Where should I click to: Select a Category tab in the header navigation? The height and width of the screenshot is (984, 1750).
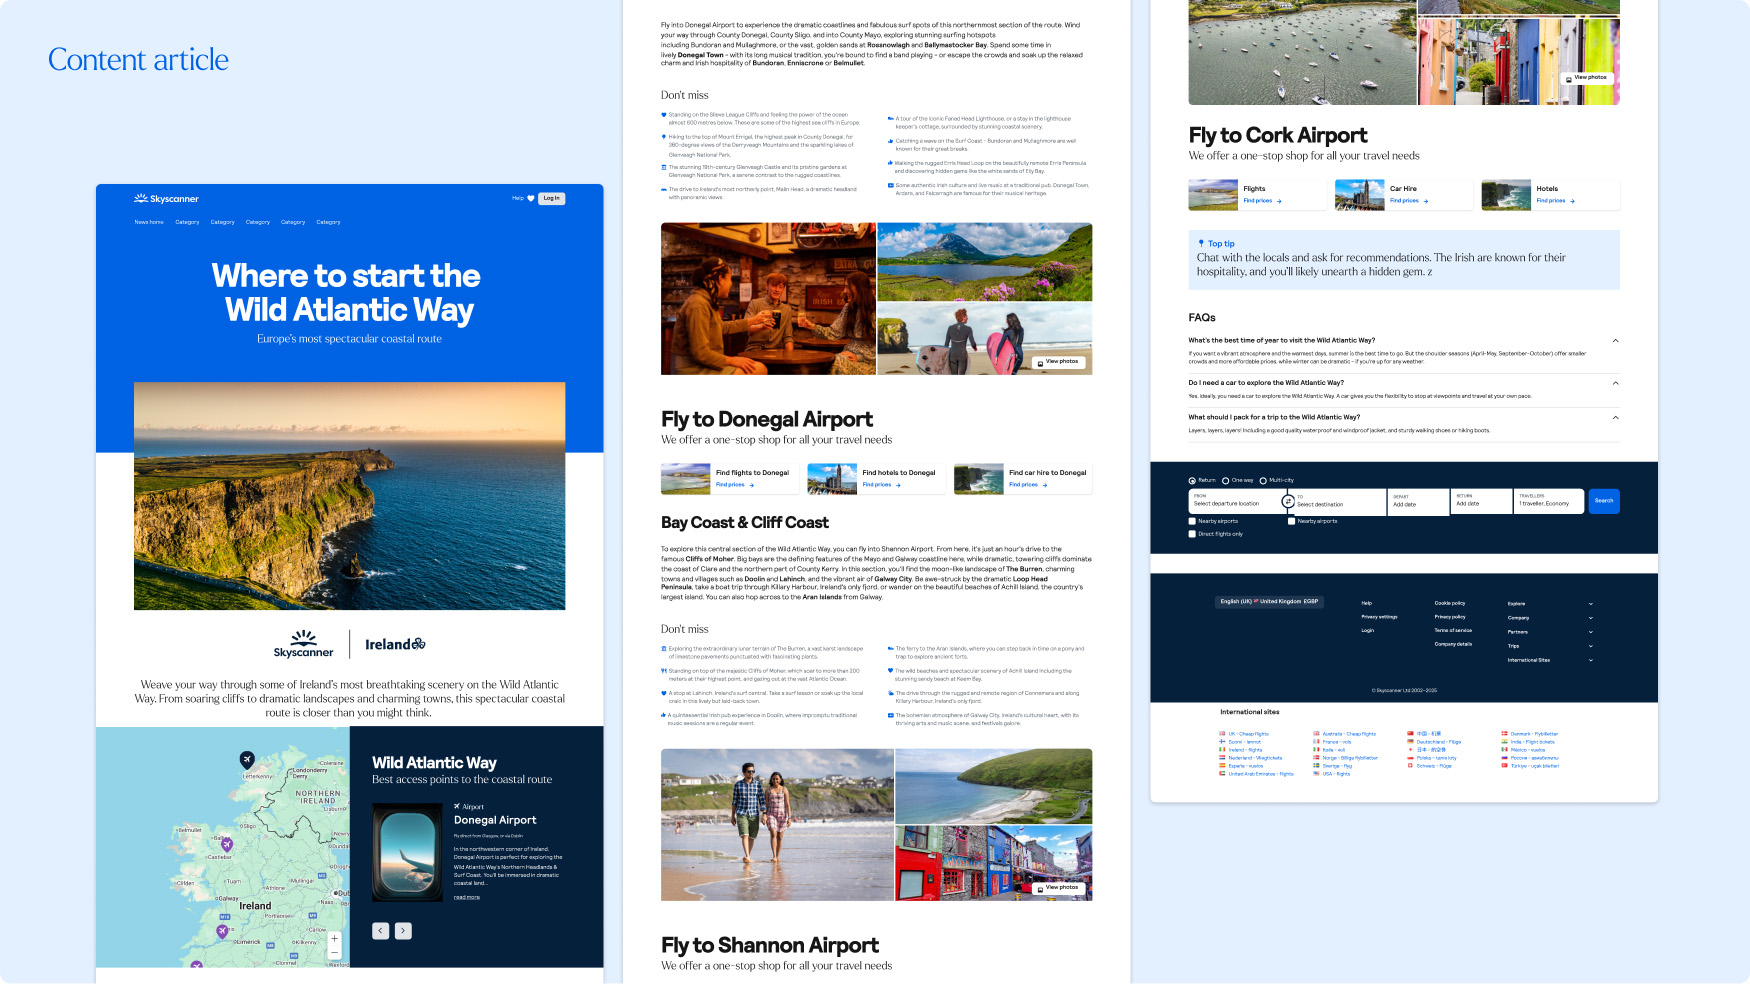click(x=187, y=221)
